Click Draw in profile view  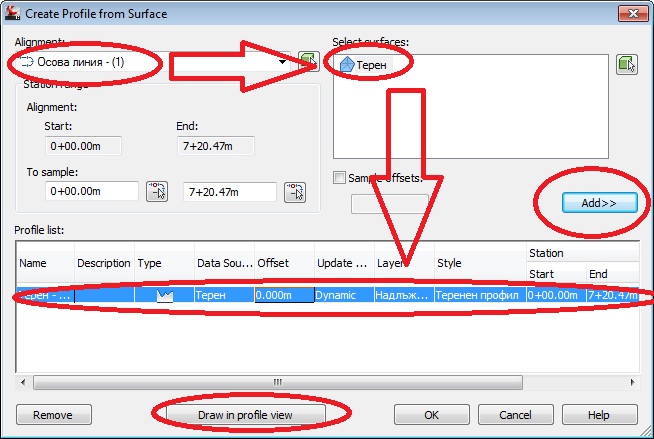(246, 415)
